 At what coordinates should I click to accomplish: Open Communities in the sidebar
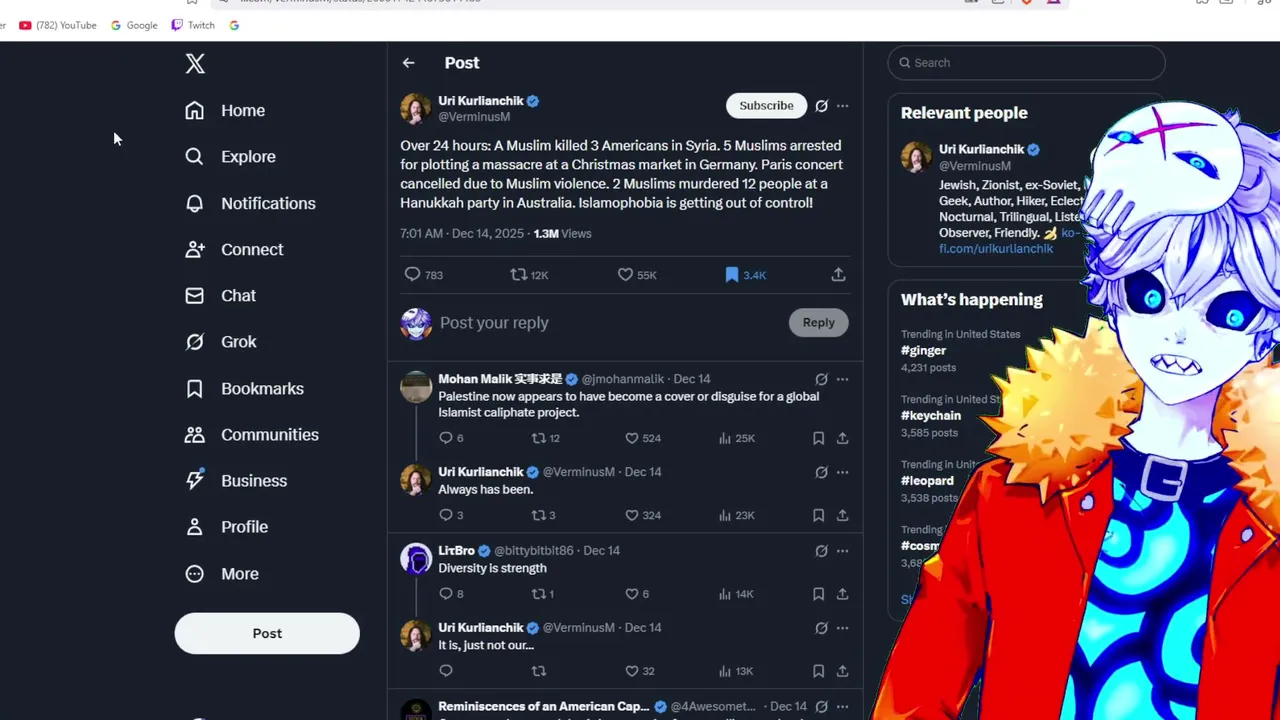(x=252, y=434)
